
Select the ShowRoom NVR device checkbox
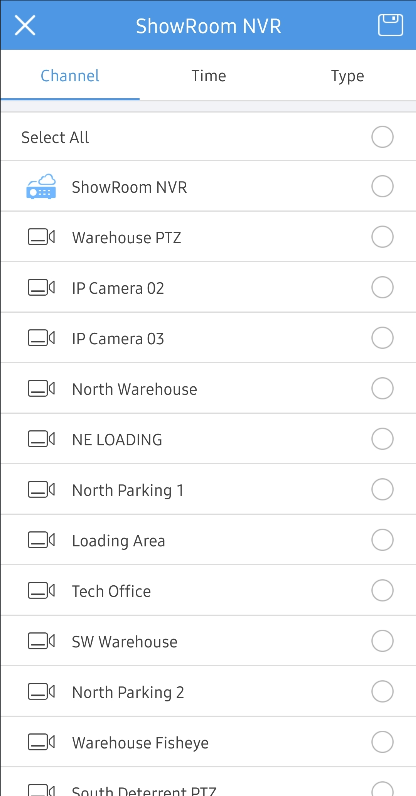[382, 186]
